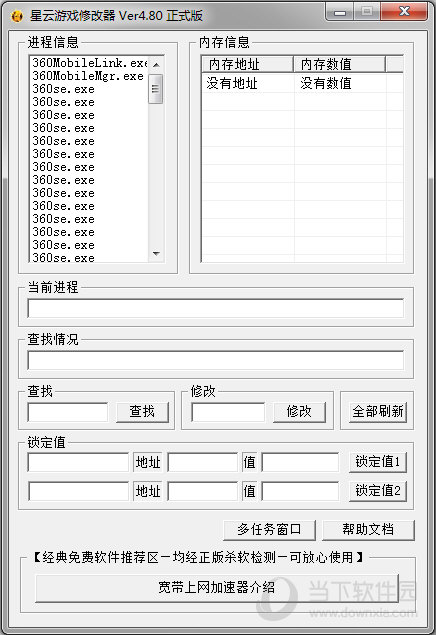Click the 查找 input field
Viewport: 436px width, 635px height.
tap(68, 412)
